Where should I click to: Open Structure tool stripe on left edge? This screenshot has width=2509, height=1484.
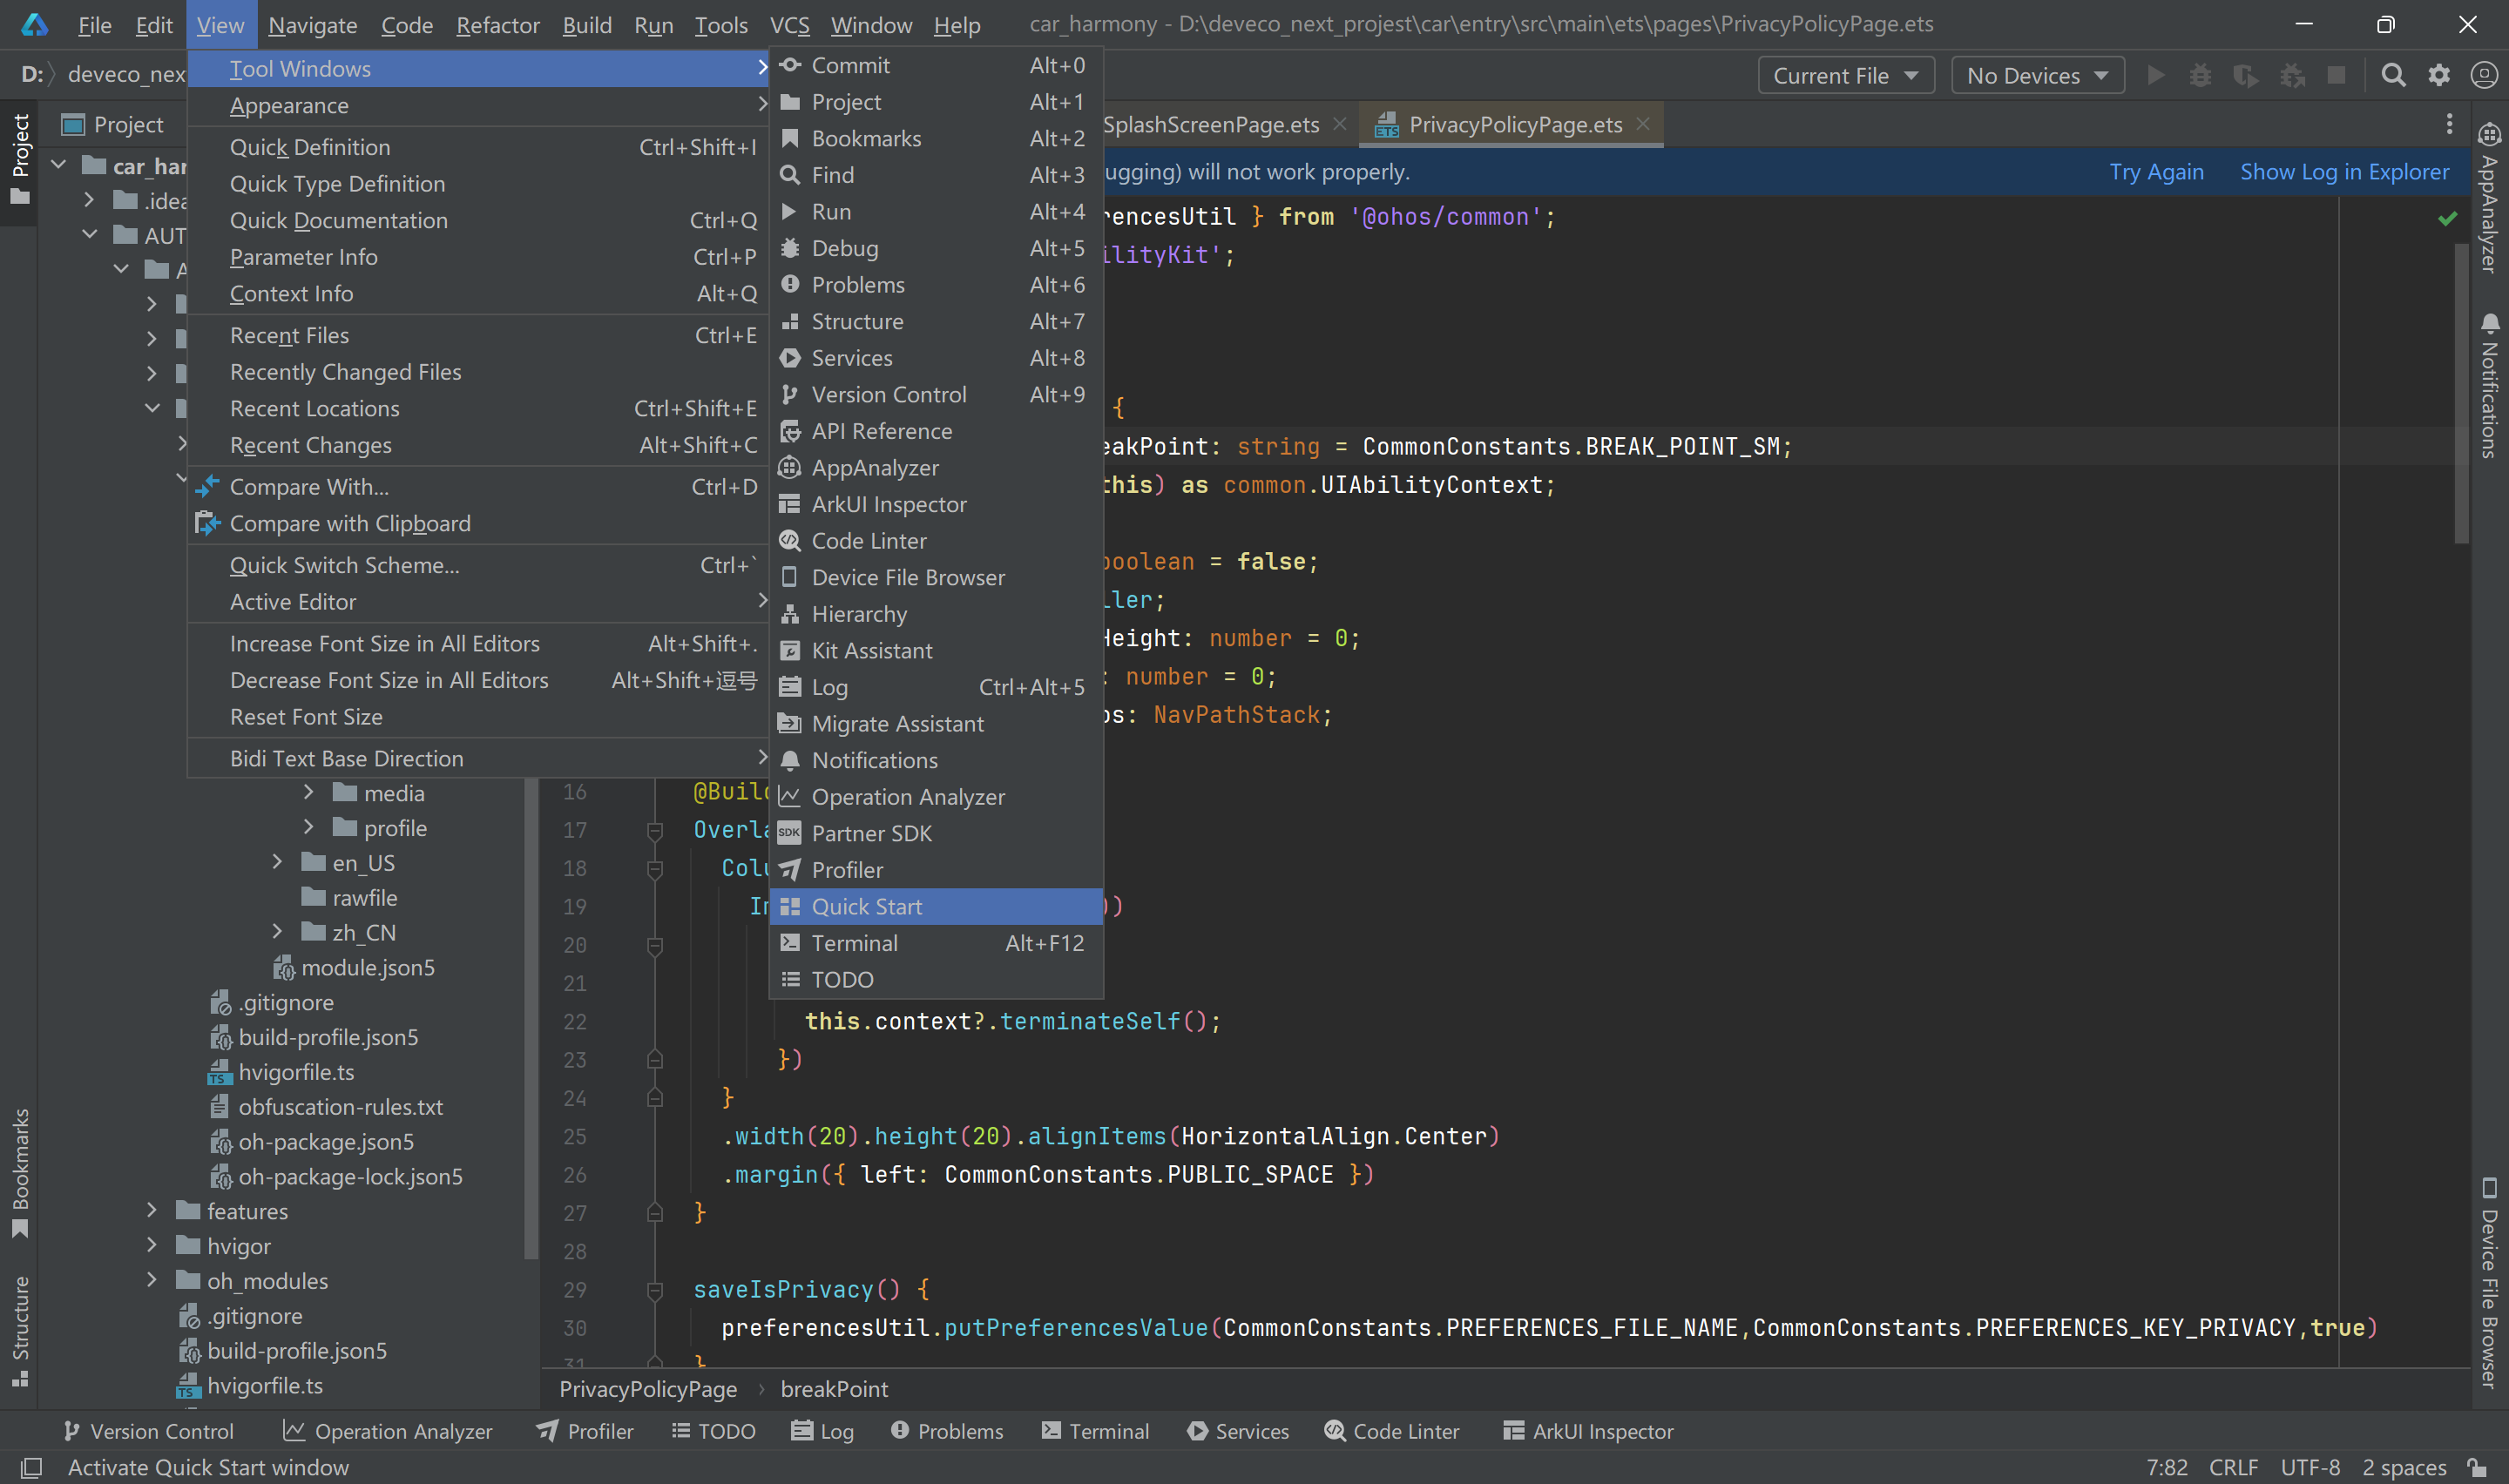tap(20, 1330)
